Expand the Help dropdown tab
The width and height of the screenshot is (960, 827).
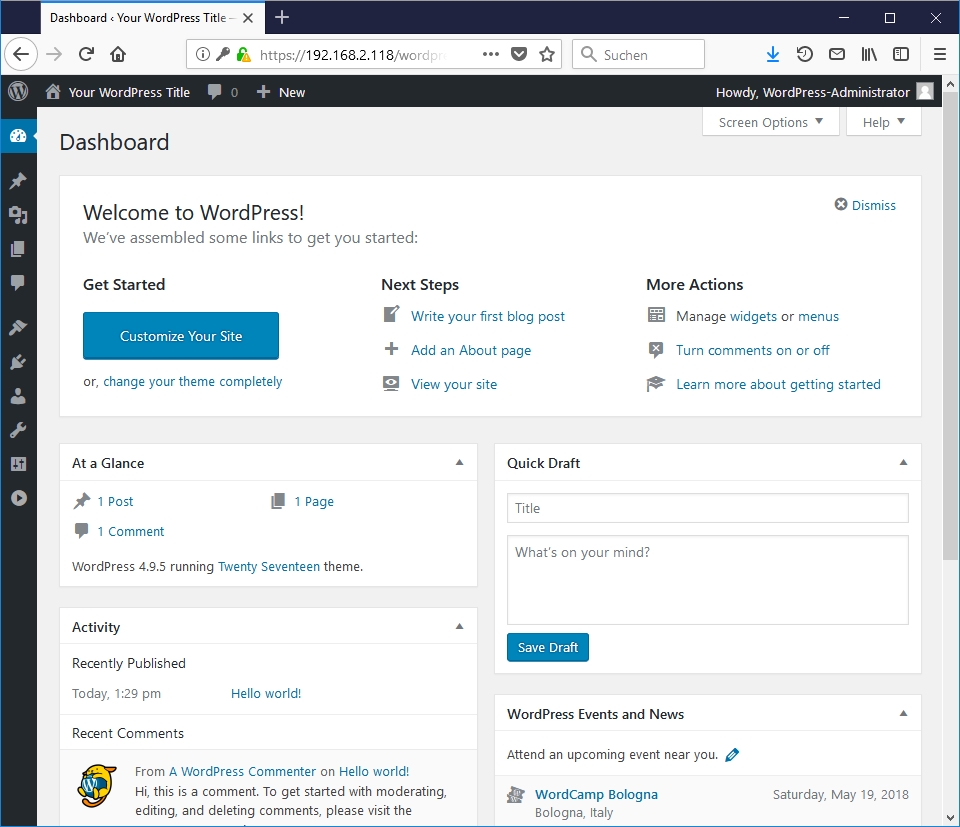[x=883, y=122]
